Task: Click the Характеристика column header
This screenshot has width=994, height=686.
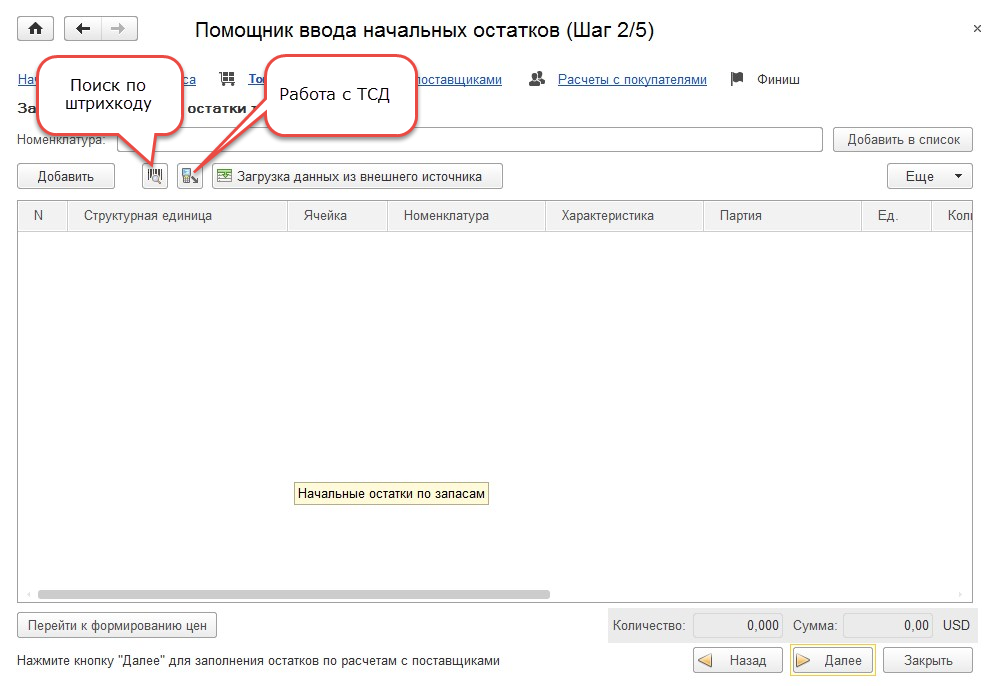Action: pos(607,215)
